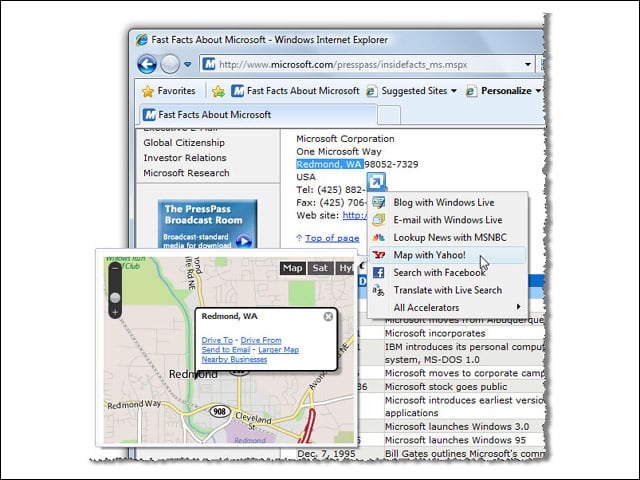Open the Global Citizenship sidebar link
Screen dimensions: 640x480
[184, 143]
